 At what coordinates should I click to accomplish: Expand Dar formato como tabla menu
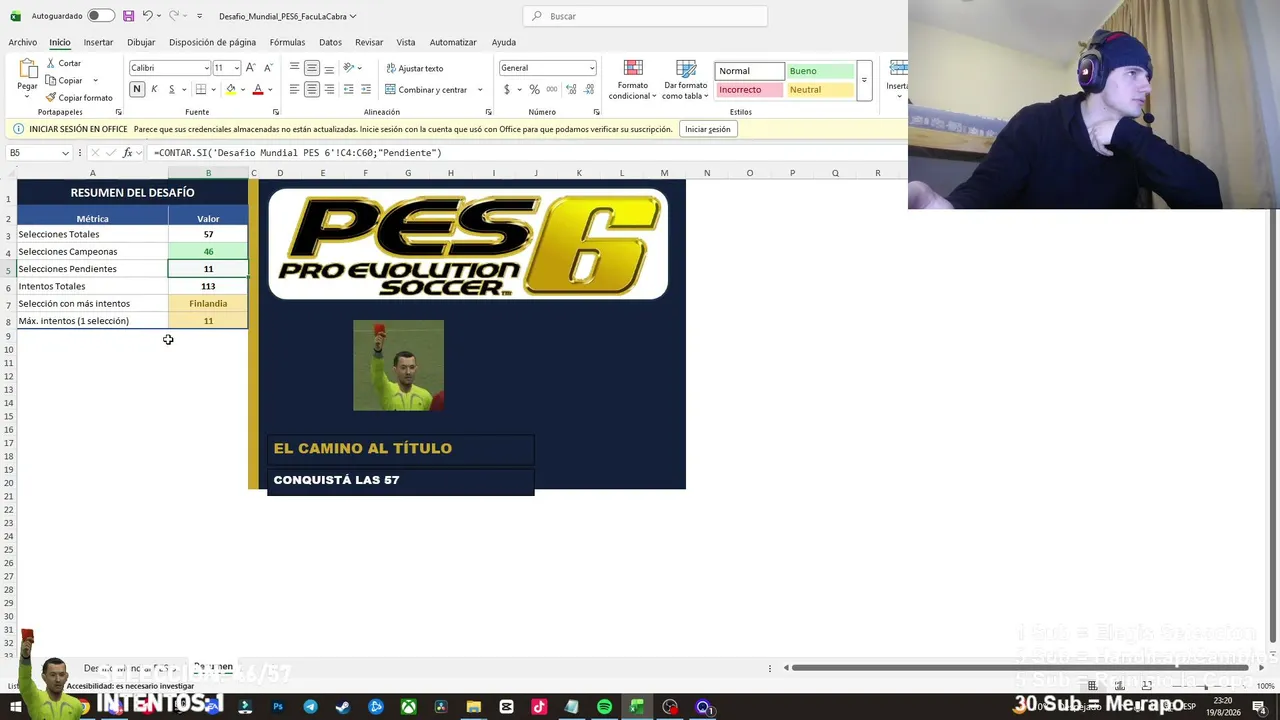coord(685,80)
